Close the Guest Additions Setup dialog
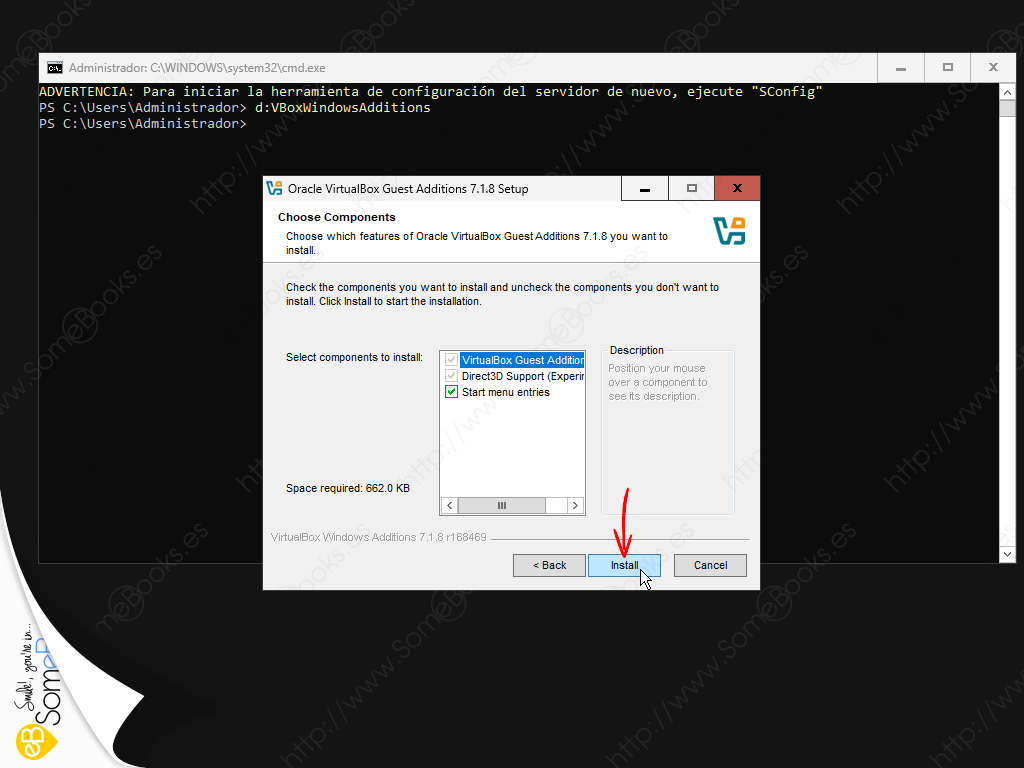The width and height of the screenshot is (1024, 768). click(737, 188)
